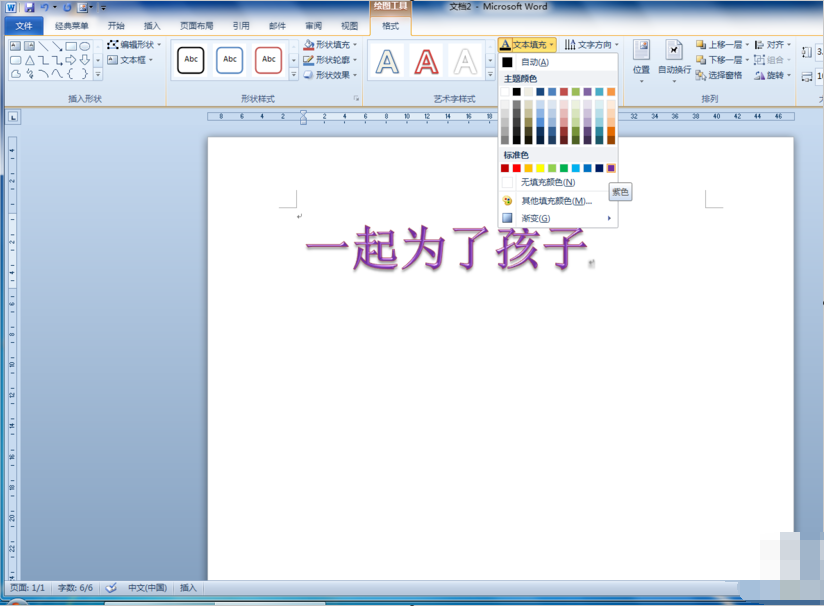This screenshot has height=606, width=824.
Task: Apply the red letter A WordArt style
Action: click(426, 61)
